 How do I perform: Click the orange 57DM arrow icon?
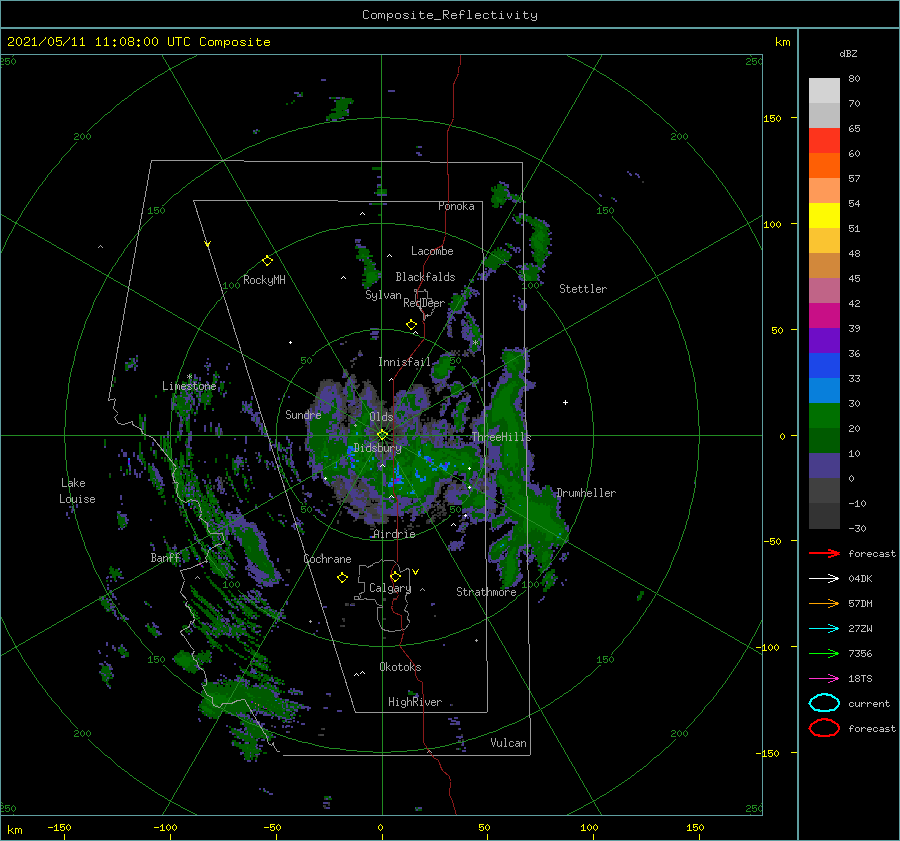tap(824, 603)
